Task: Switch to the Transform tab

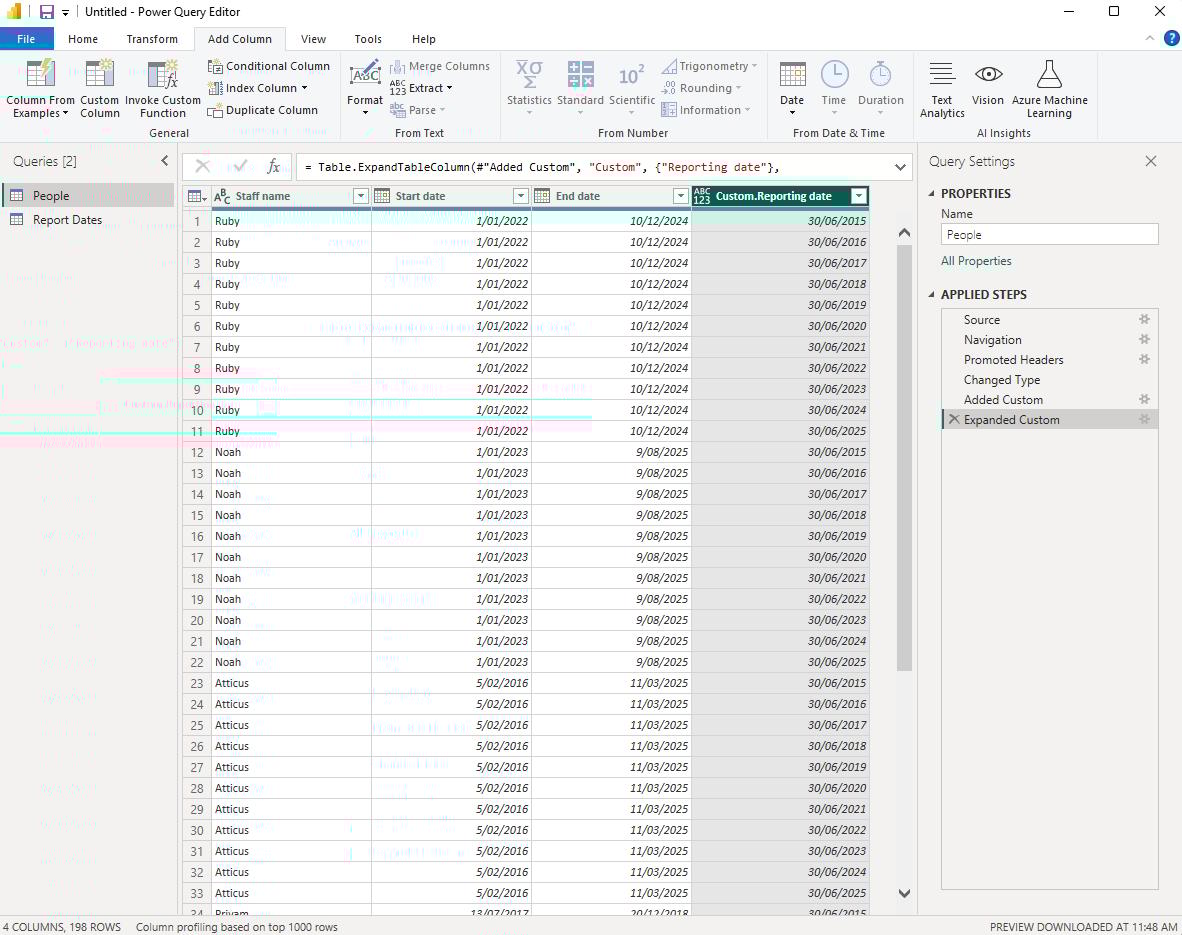Action: click(x=152, y=39)
